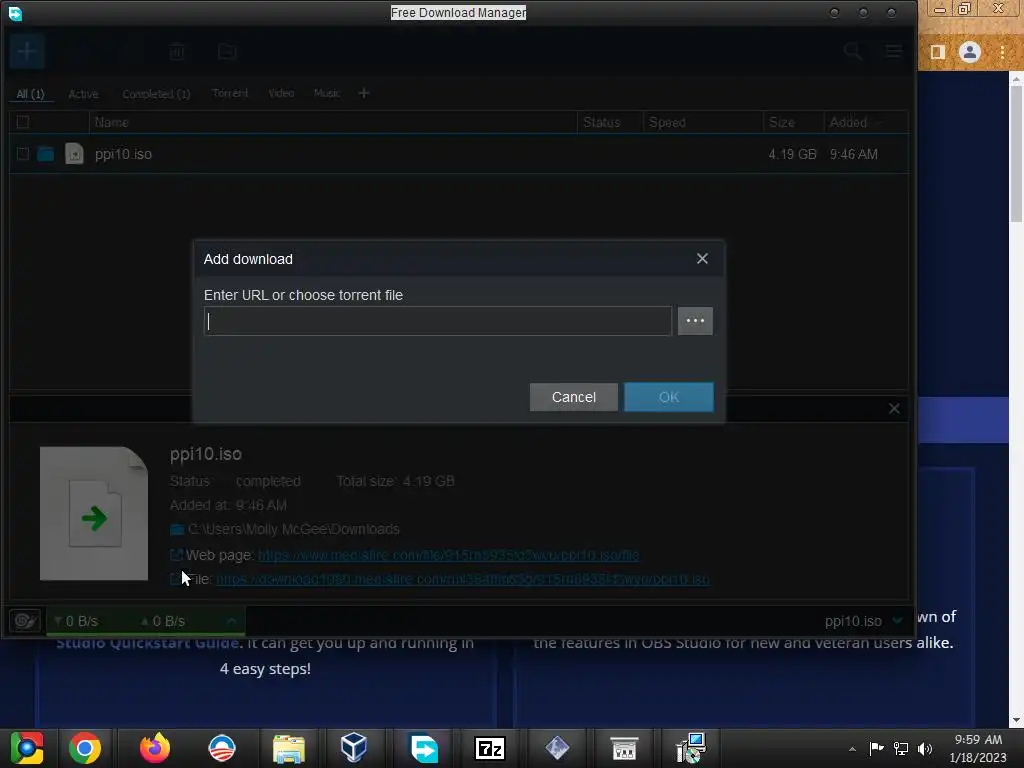Click the Action Center flag tray icon
The width and height of the screenshot is (1024, 768).
(876, 748)
